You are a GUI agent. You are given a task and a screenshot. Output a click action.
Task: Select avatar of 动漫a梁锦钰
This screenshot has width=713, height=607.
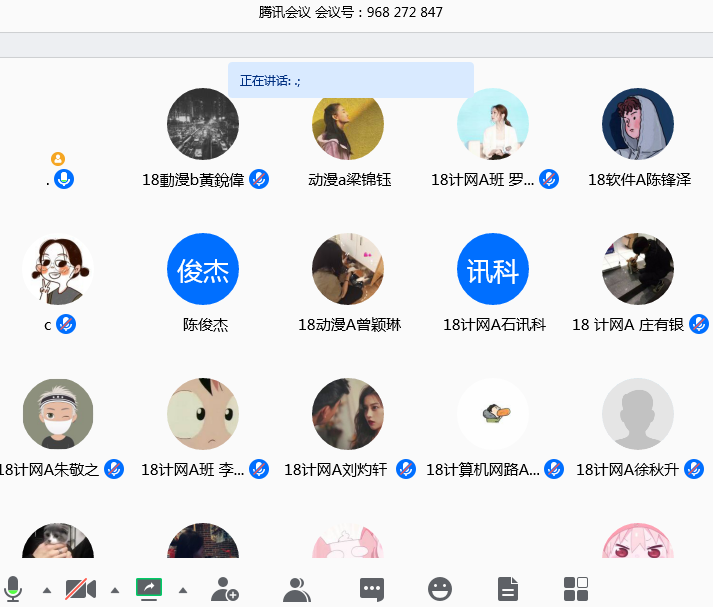tap(348, 128)
